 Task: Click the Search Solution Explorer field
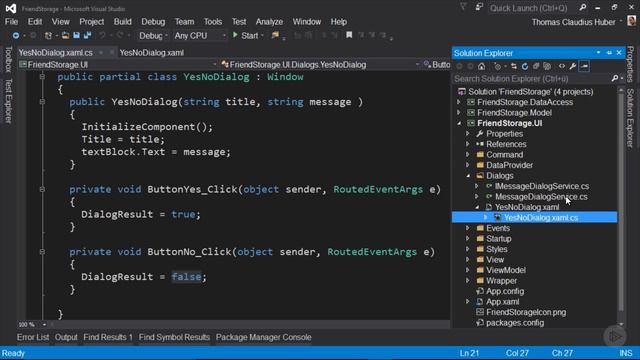point(532,78)
